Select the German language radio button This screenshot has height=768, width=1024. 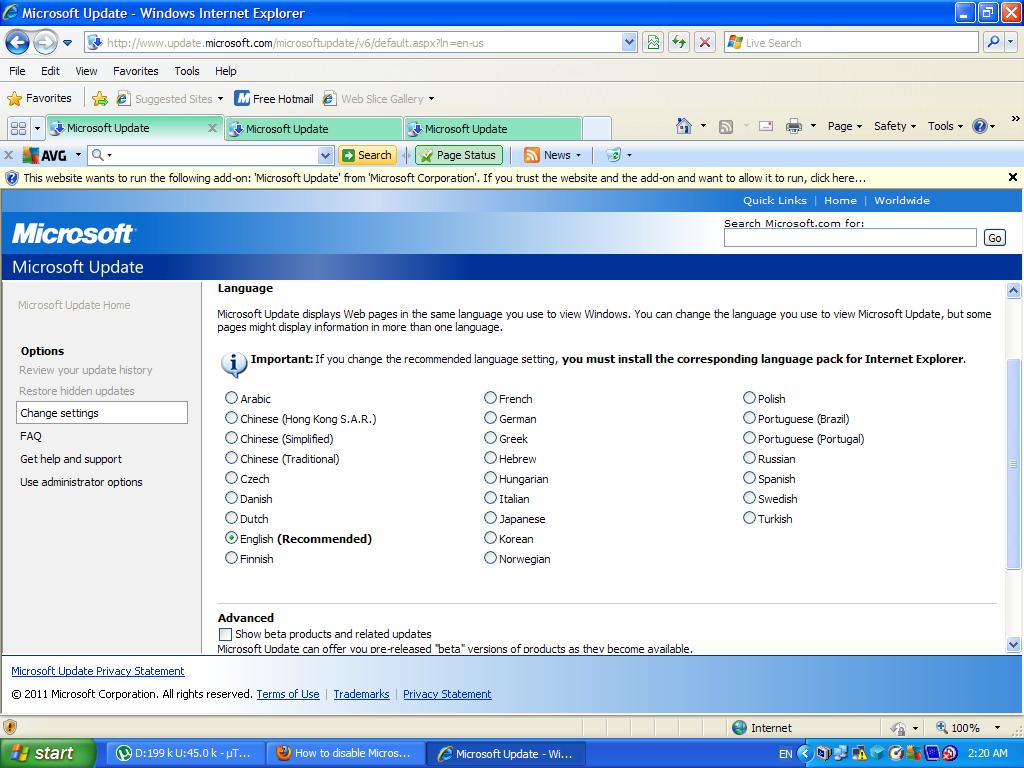(490, 418)
